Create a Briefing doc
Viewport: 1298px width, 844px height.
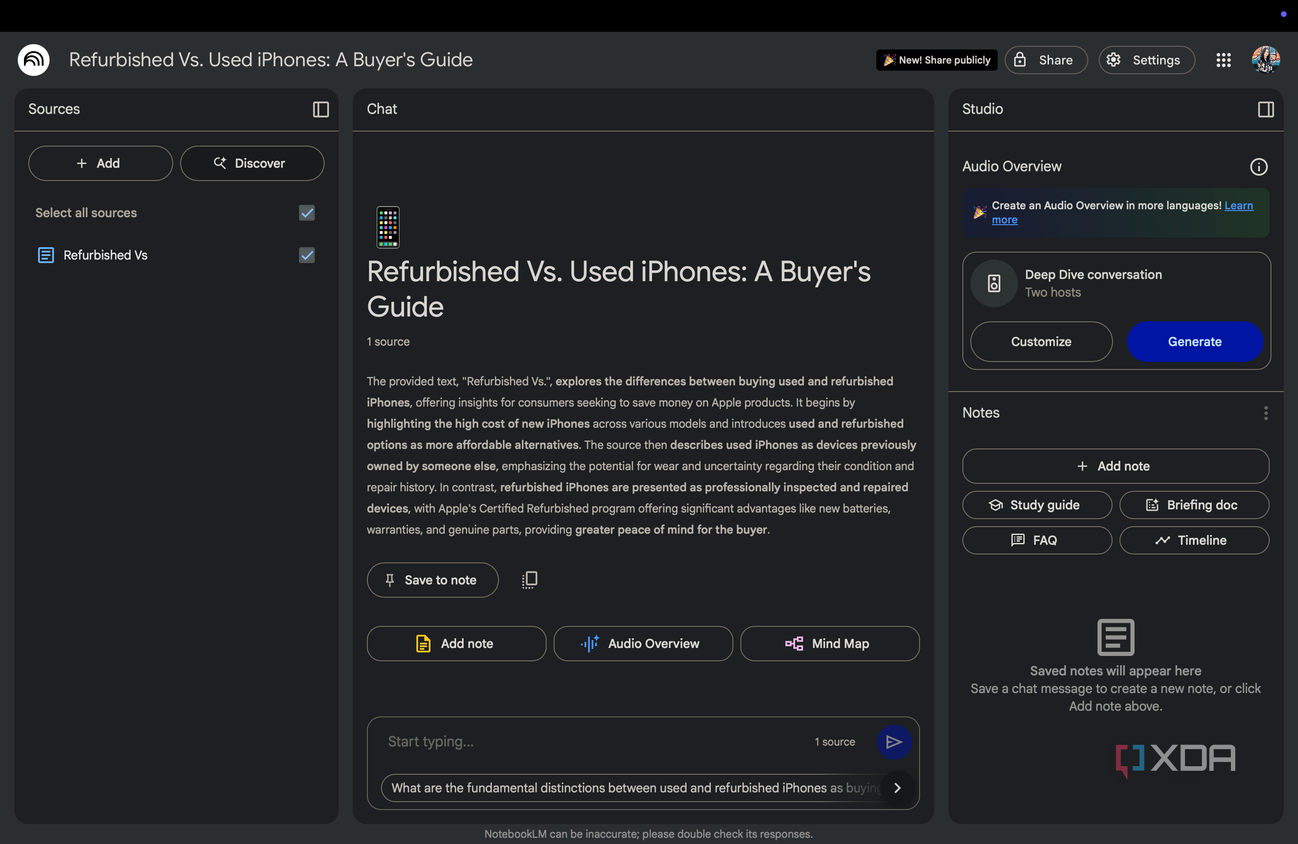pos(1194,505)
